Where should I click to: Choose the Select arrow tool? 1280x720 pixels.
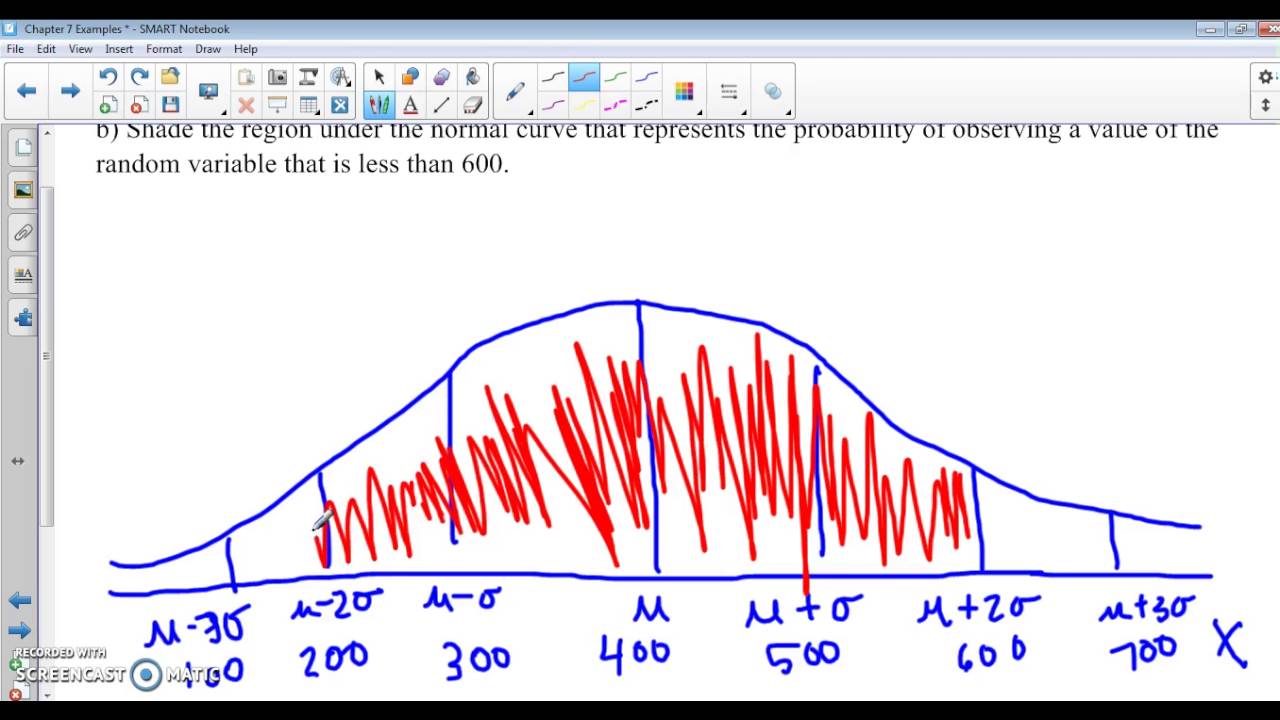(379, 77)
